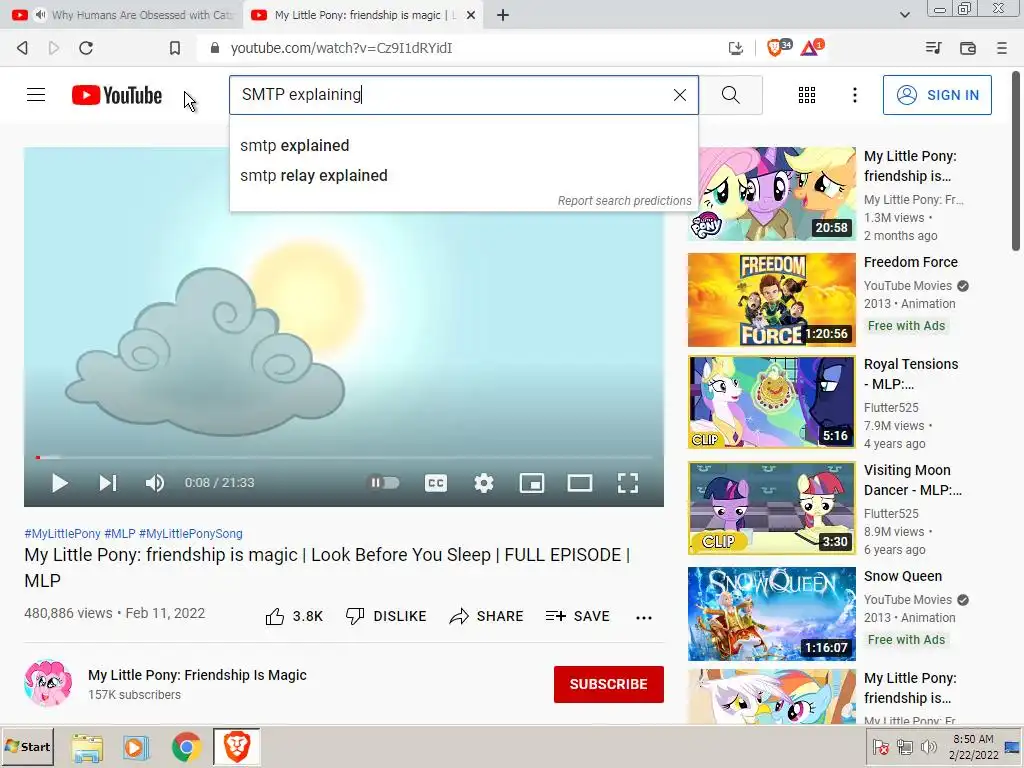Image resolution: width=1024 pixels, height=768 pixels.
Task: Toggle closed captions on the player
Action: [436, 483]
